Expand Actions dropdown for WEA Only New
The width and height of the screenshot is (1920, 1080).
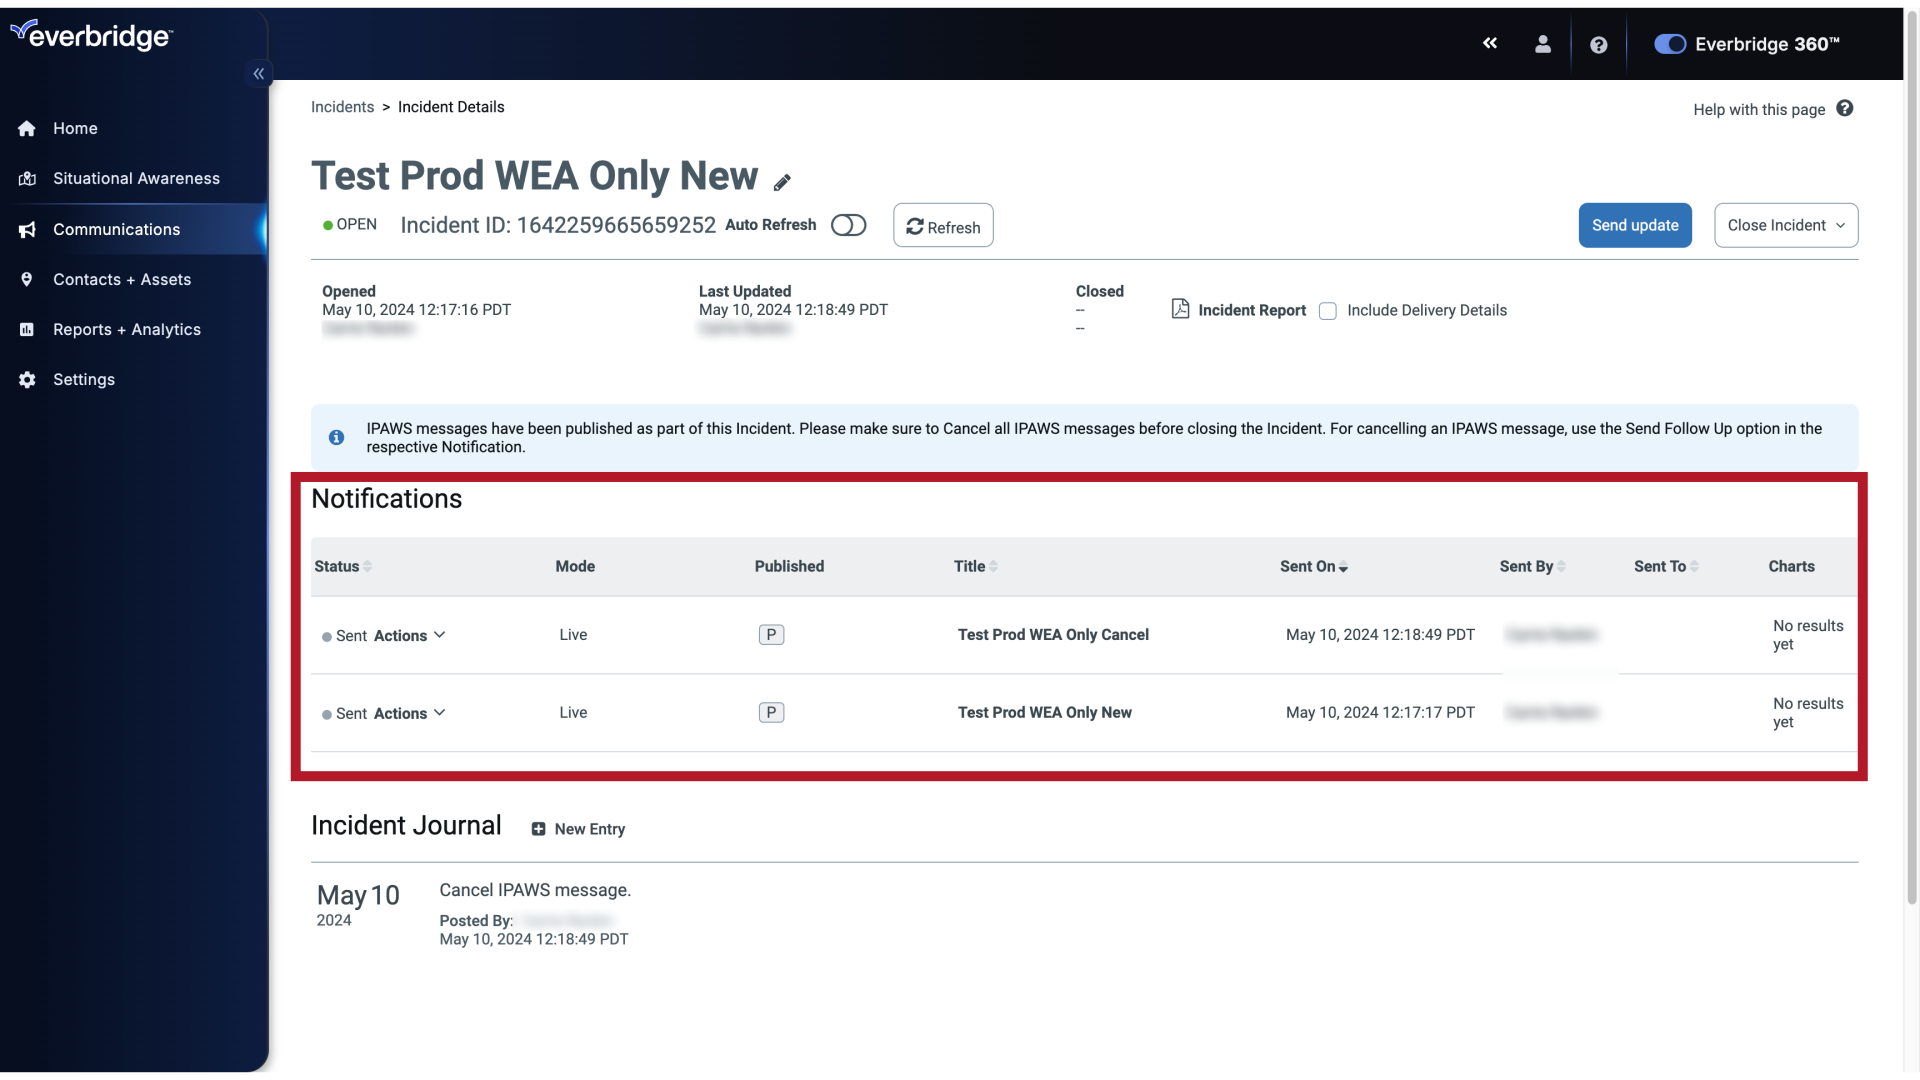click(x=411, y=713)
